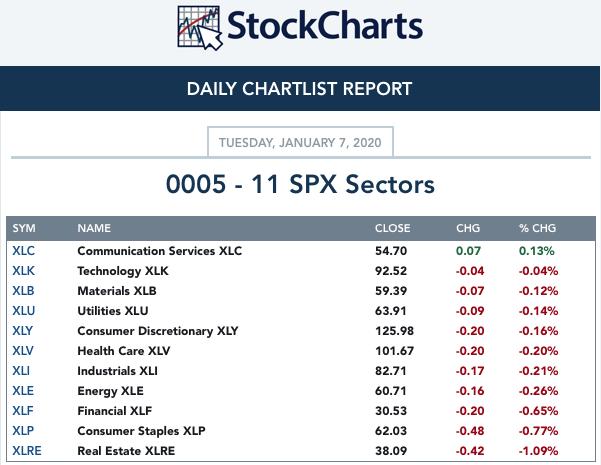This screenshot has width=601, height=465.
Task: Open the XLF ticker link
Action: coord(22,411)
